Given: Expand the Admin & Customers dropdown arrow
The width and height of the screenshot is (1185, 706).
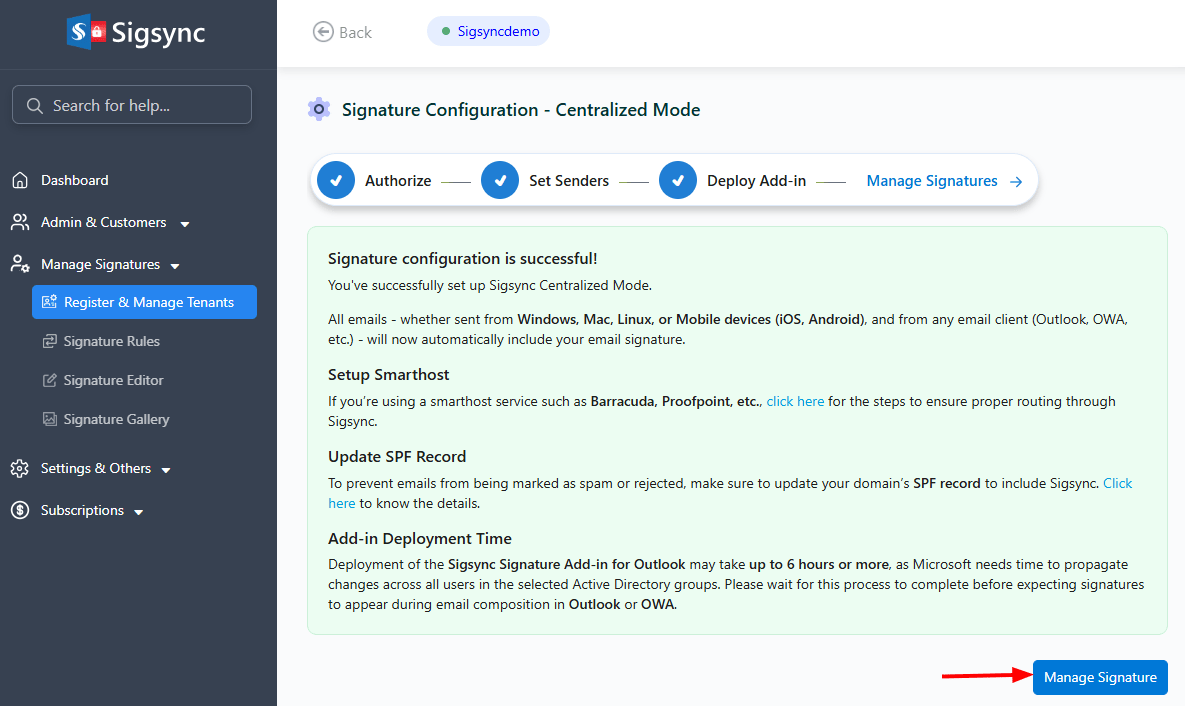Looking at the screenshot, I should coord(185,224).
